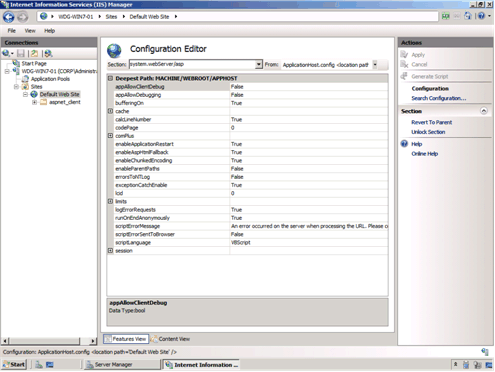Open Online Help link

pyautogui.click(x=424, y=154)
